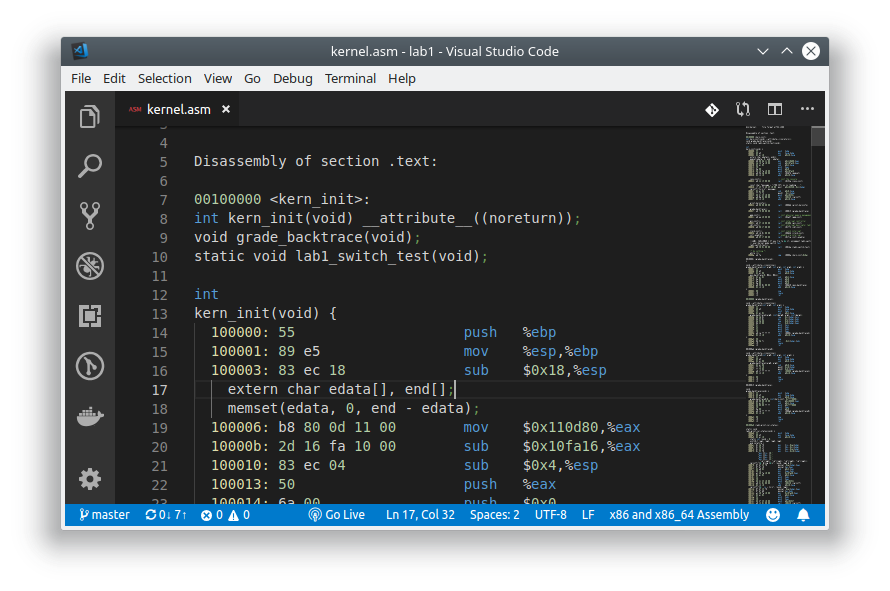Open the More Actions ellipsis menu
Screen dimensions: 890x591
807,109
